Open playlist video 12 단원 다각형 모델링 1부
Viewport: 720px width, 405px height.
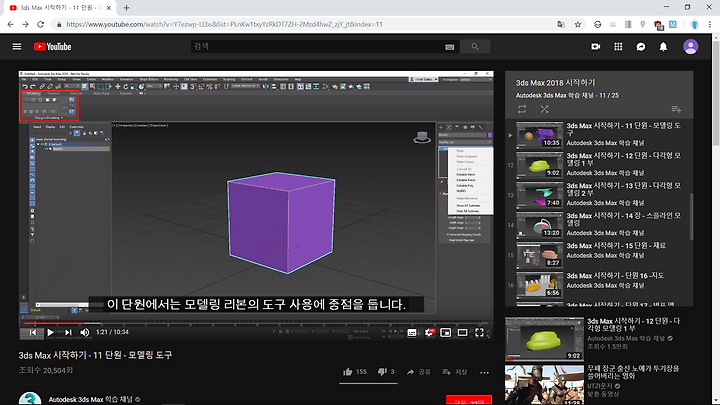(624, 159)
